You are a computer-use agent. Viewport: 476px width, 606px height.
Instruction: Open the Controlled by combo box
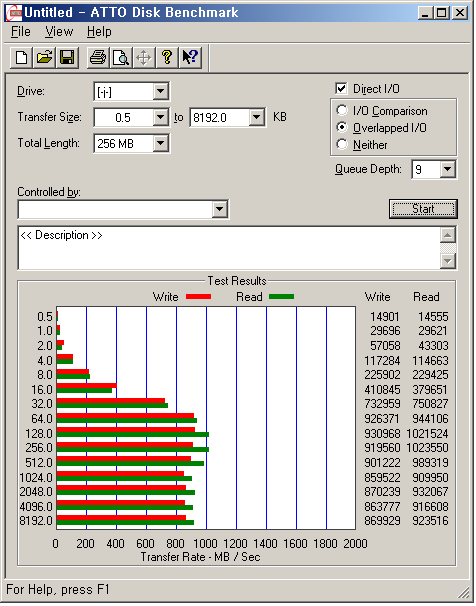pyautogui.click(x=123, y=209)
